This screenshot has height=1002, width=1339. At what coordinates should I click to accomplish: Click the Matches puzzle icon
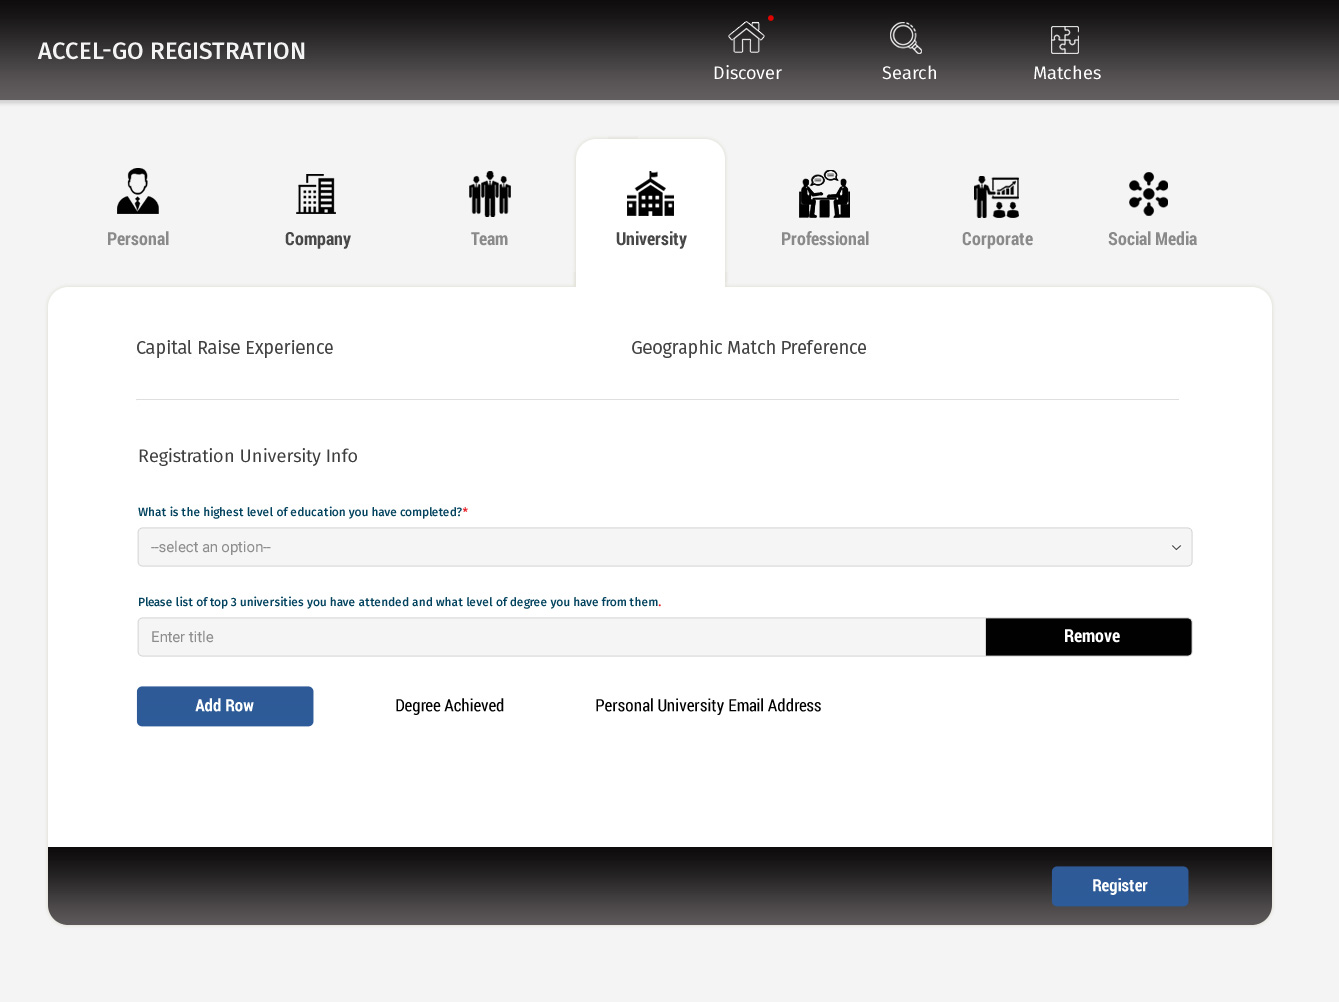point(1065,40)
